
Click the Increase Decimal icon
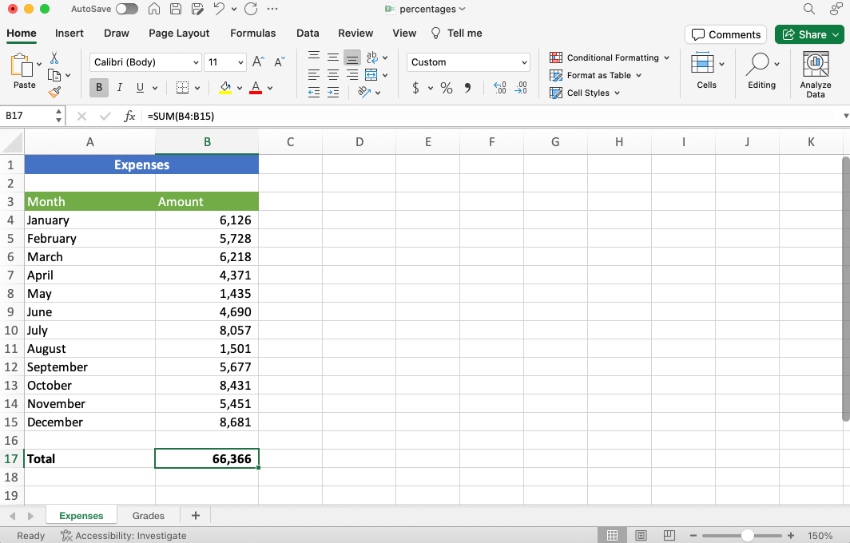pyautogui.click(x=500, y=88)
